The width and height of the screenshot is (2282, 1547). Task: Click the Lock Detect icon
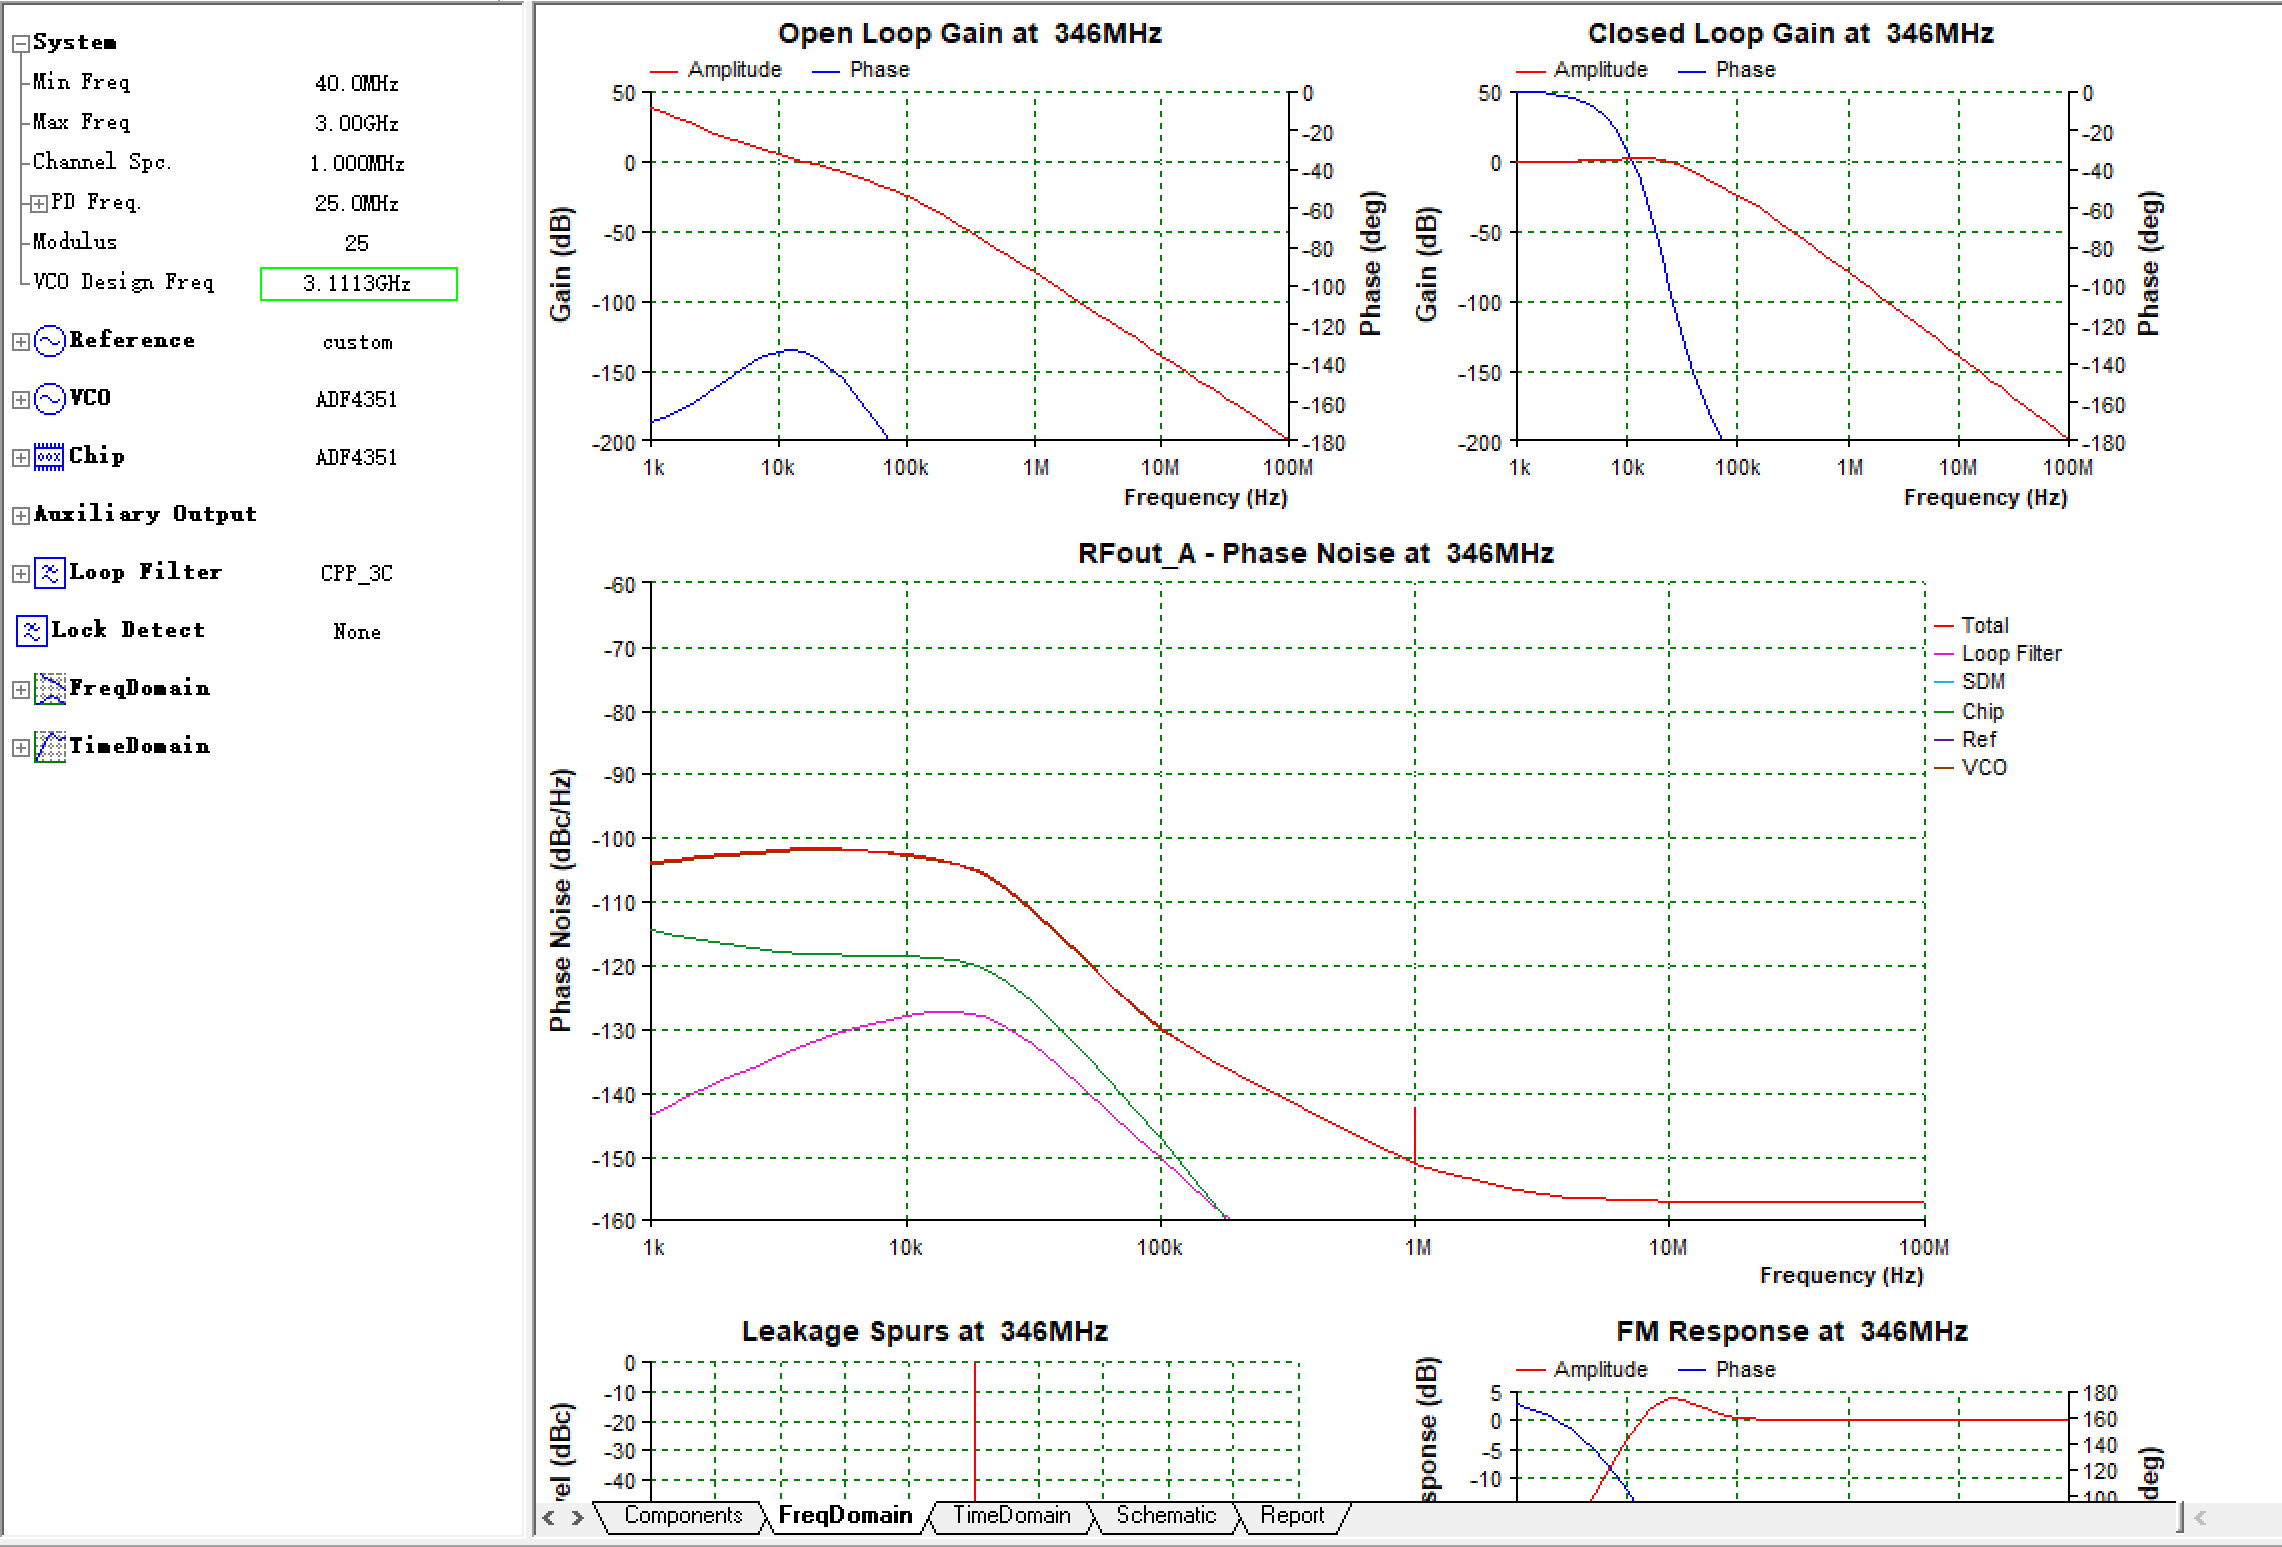(x=31, y=631)
